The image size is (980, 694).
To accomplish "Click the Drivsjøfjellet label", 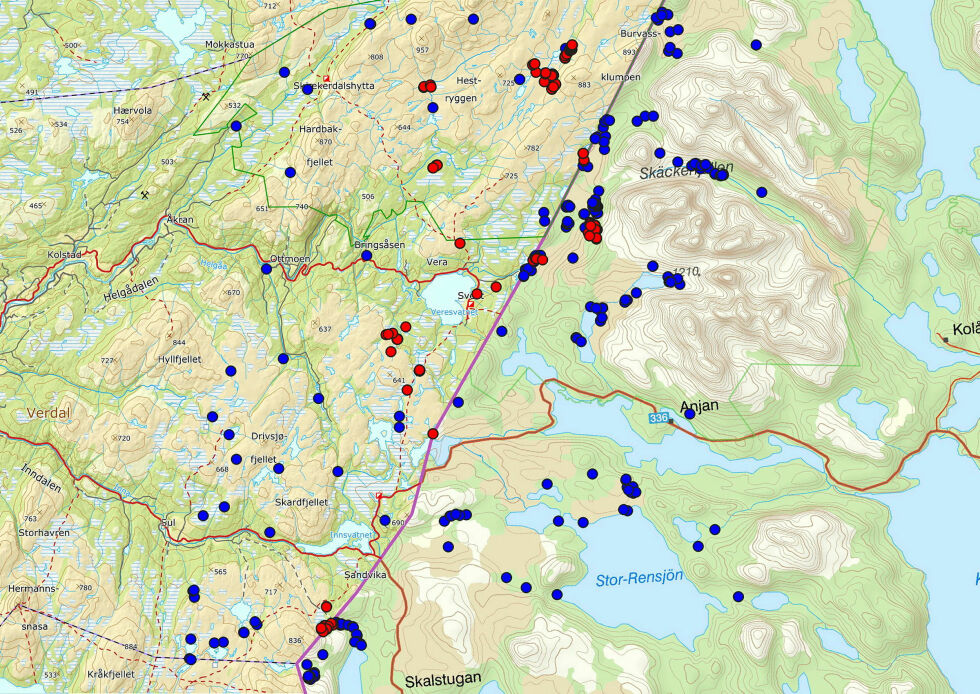I will coord(269,448).
